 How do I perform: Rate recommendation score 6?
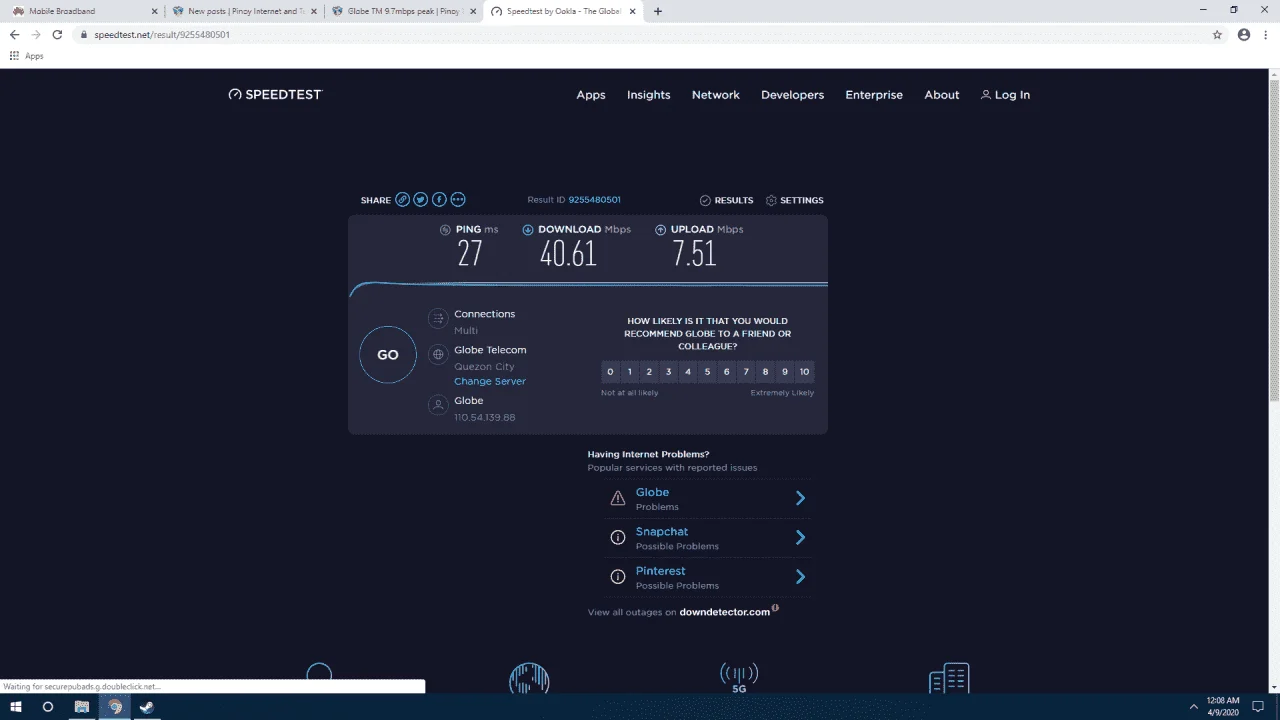727,372
